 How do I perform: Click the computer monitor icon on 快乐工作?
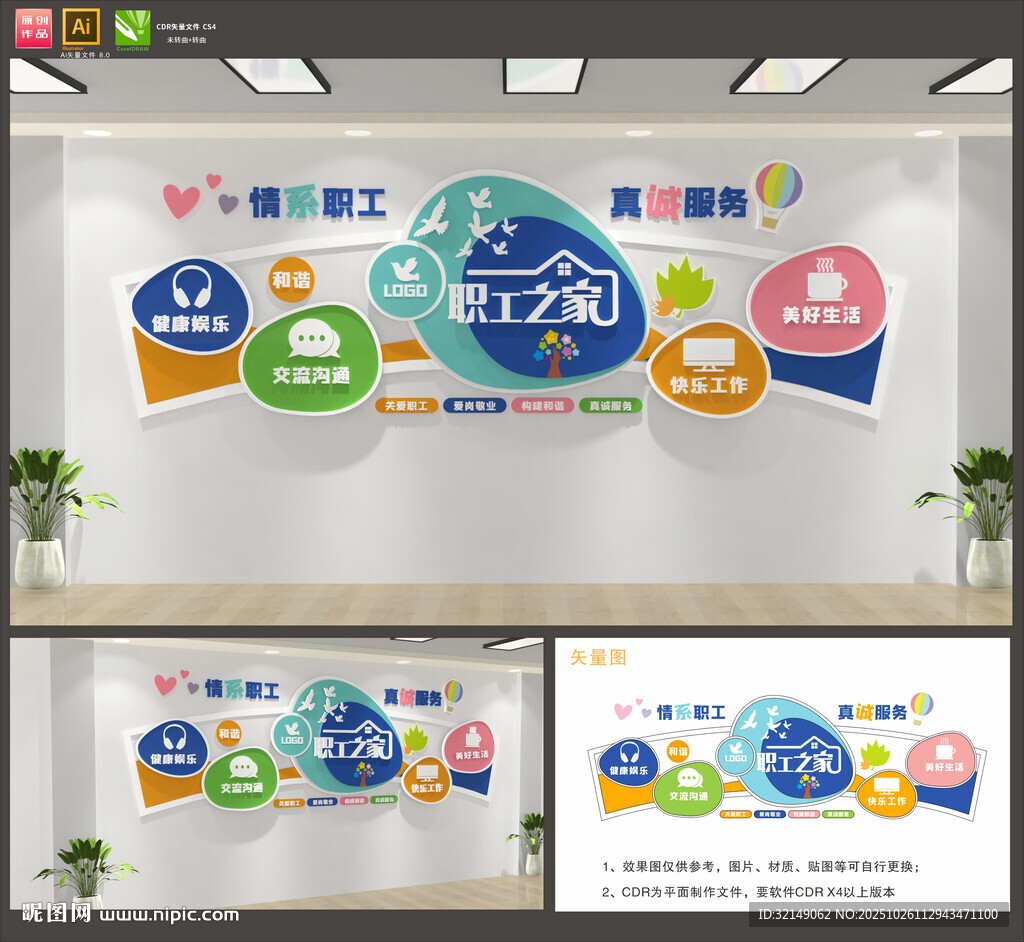tap(709, 355)
